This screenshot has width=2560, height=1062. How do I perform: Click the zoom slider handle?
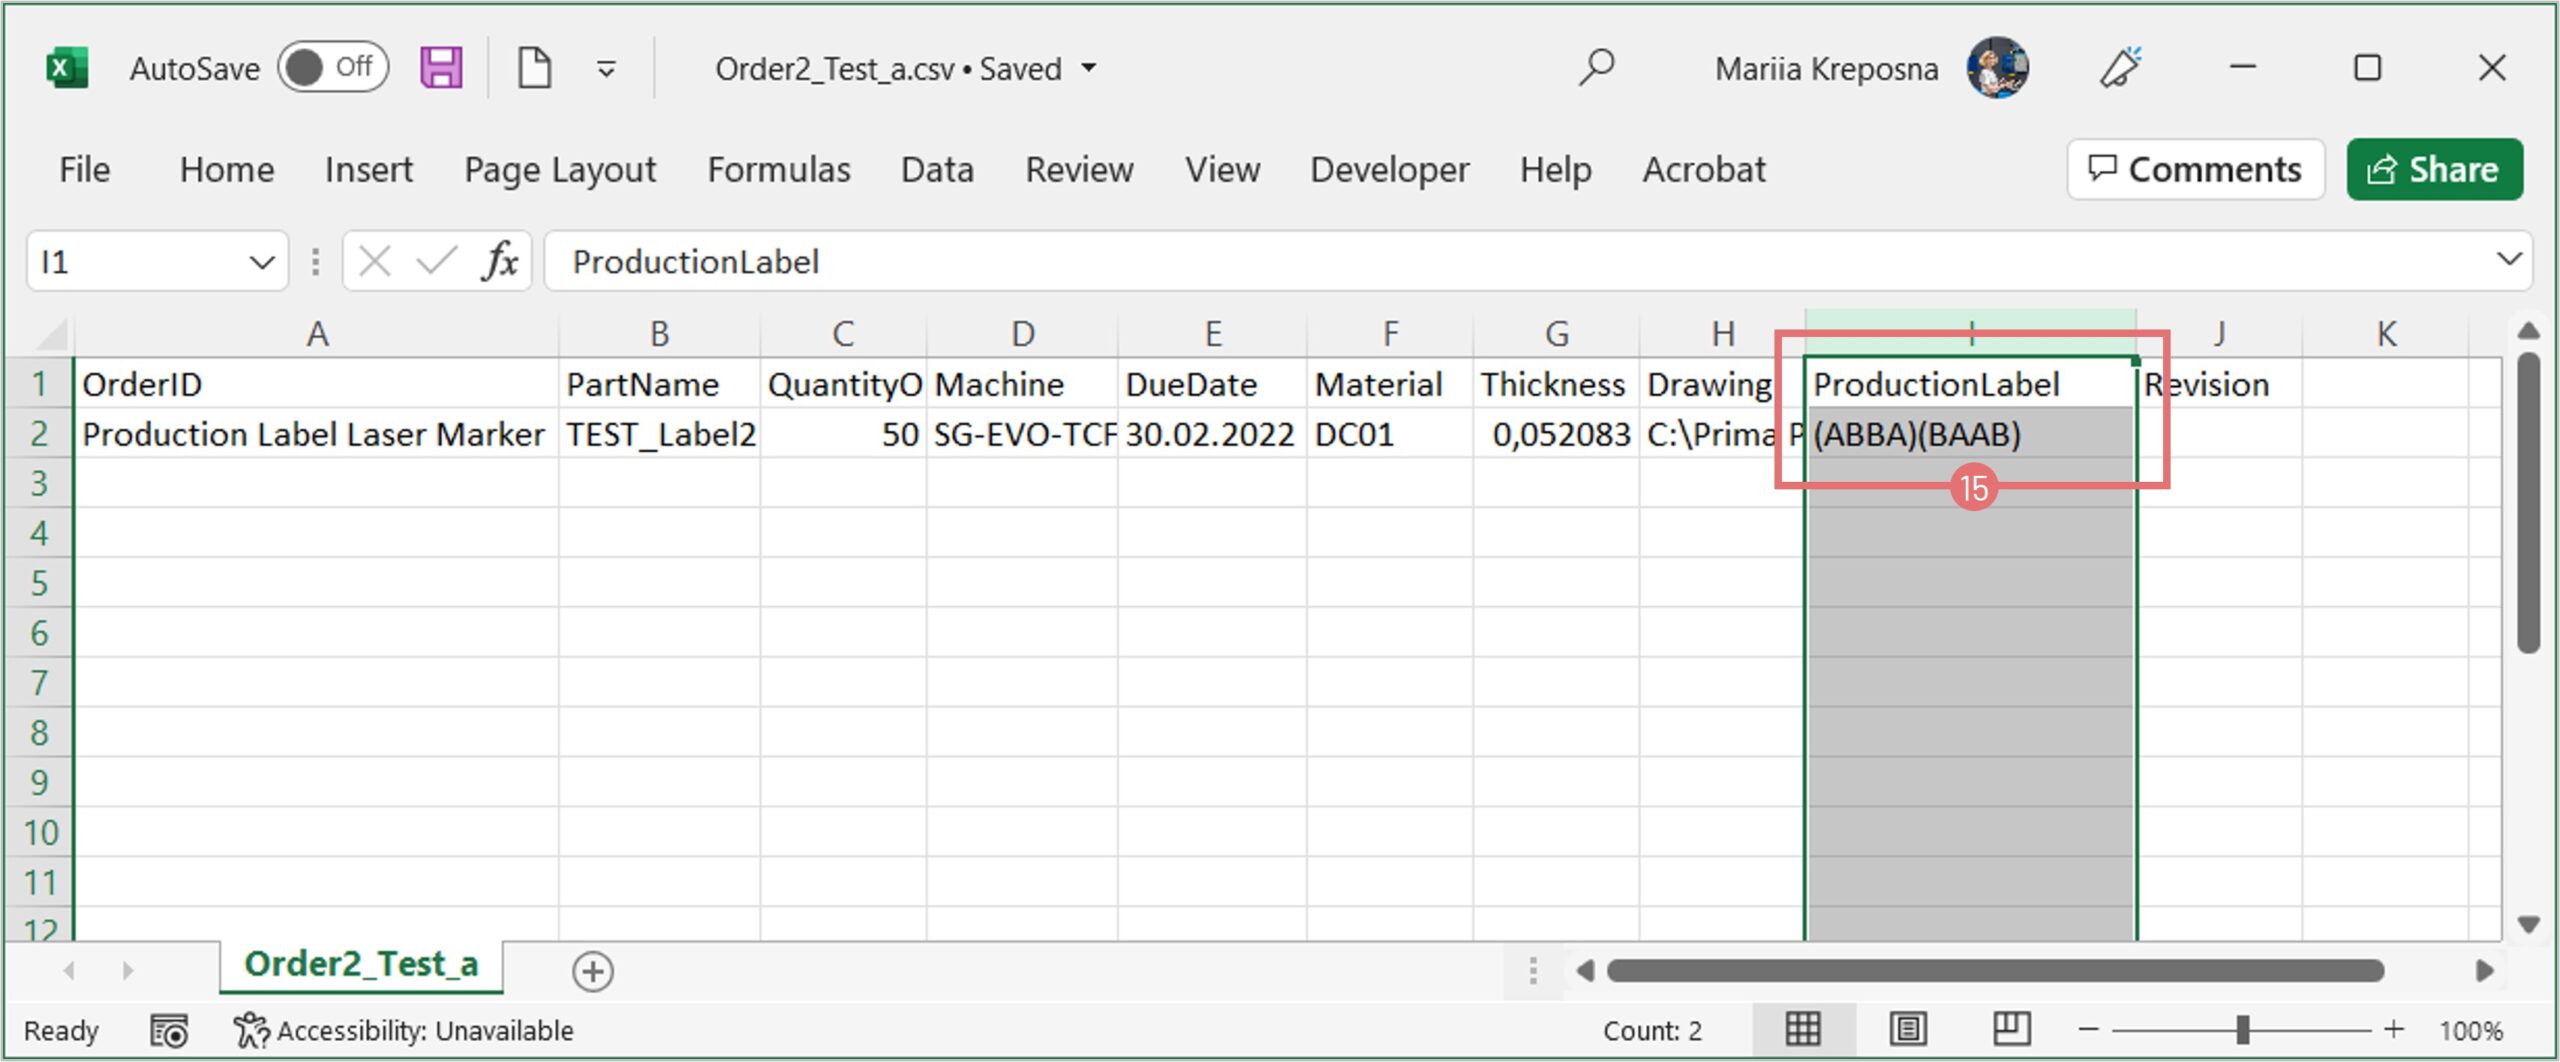[x=2242, y=1029]
